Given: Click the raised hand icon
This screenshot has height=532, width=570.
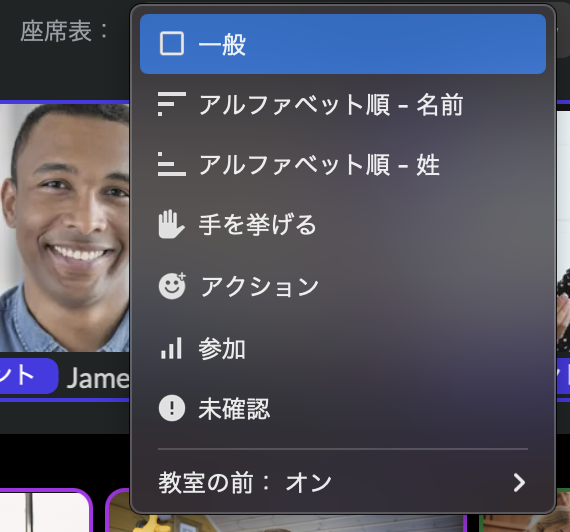Looking at the screenshot, I should pyautogui.click(x=171, y=225).
